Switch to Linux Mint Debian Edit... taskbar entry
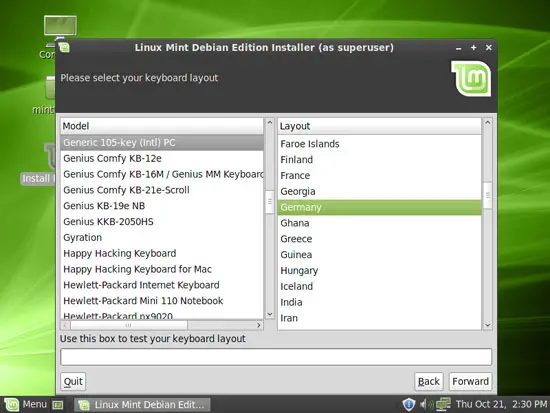 142,405
